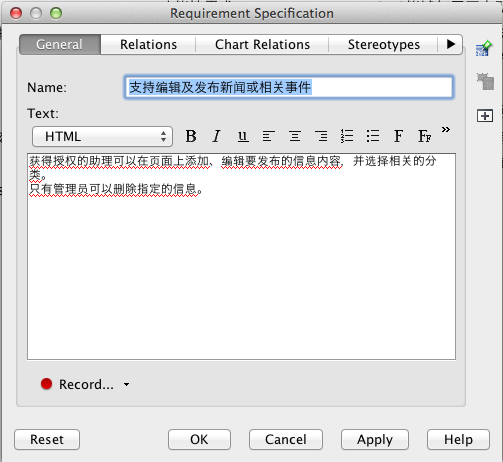
Task: Center align the text
Action: [295, 136]
